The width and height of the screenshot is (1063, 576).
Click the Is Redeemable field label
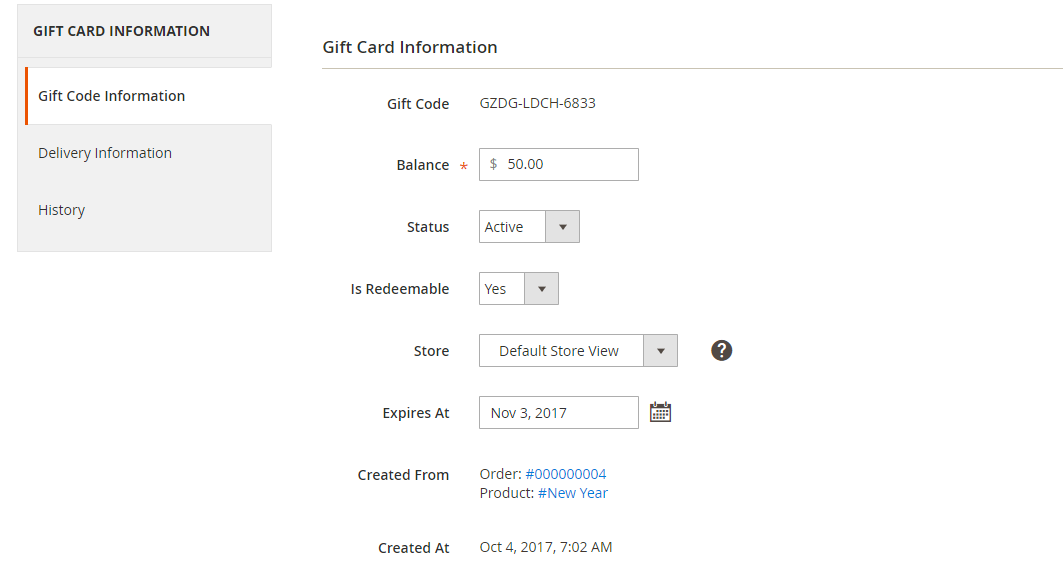coord(399,289)
